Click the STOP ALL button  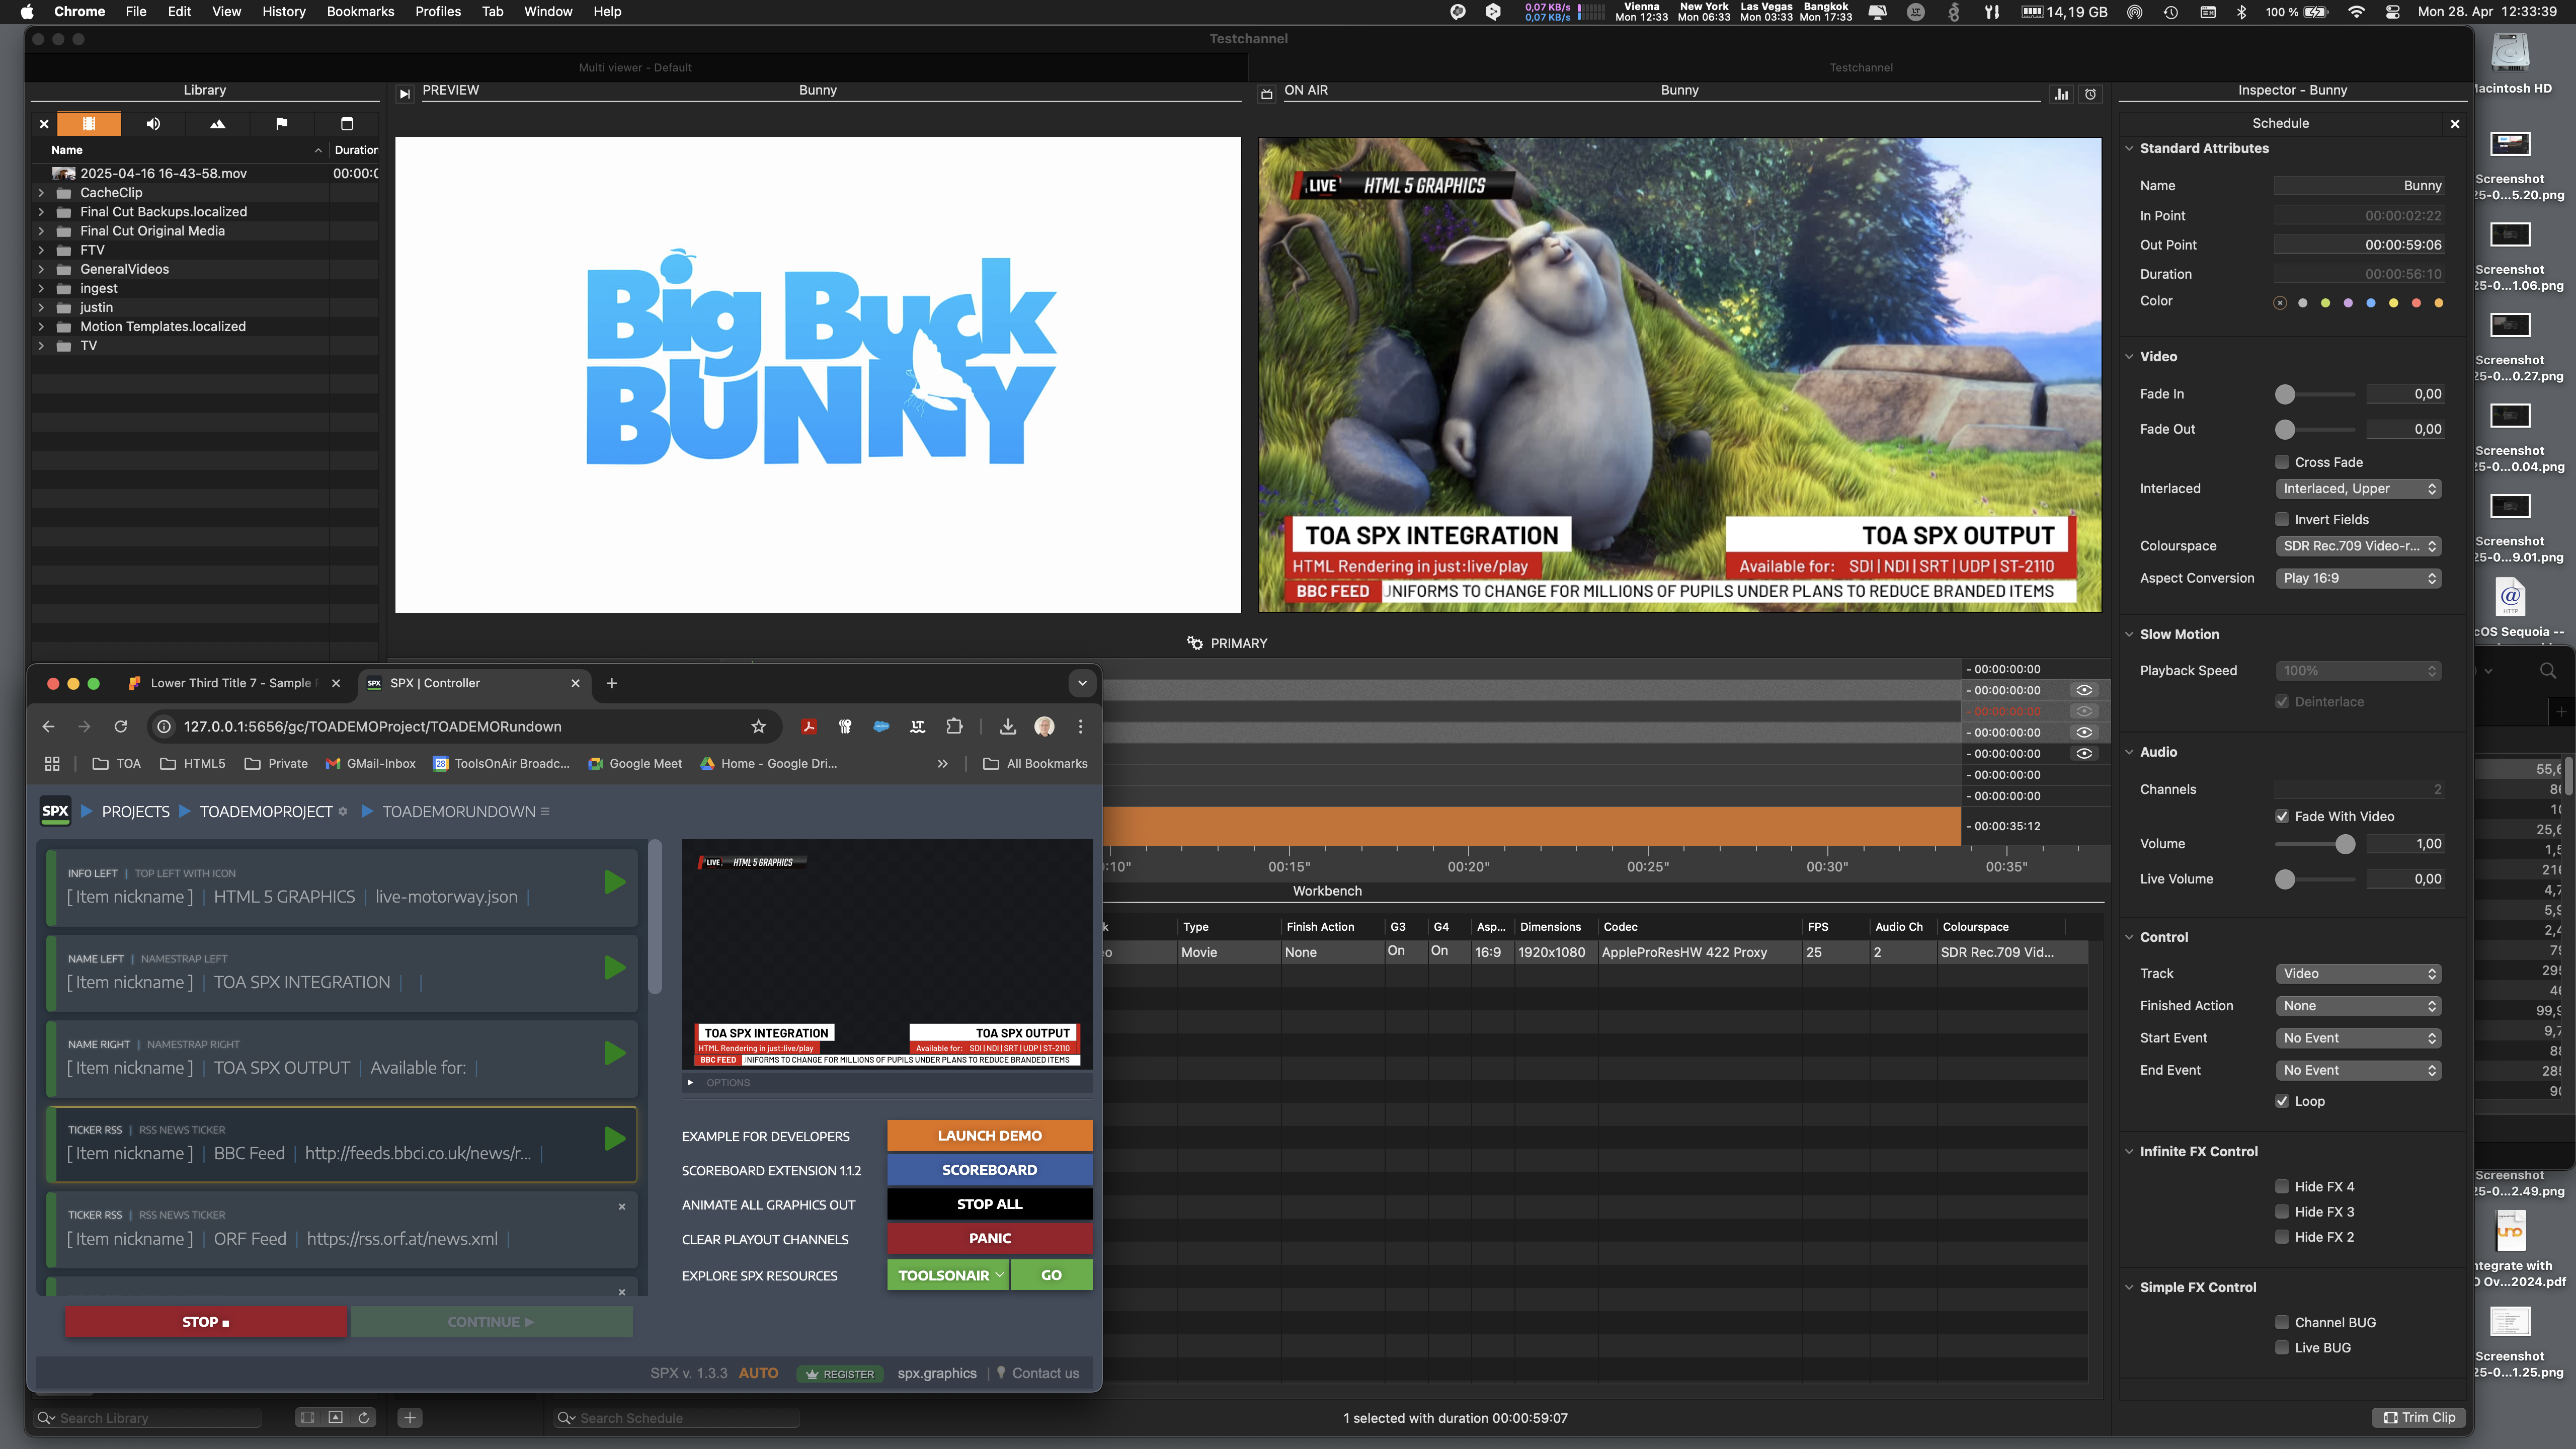point(989,1204)
